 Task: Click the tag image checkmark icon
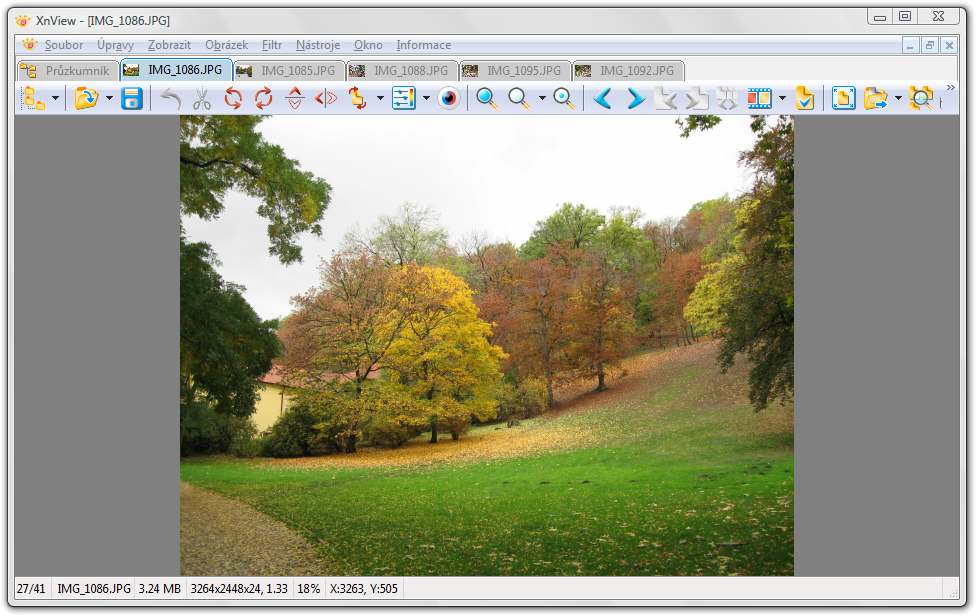pyautogui.click(x=805, y=98)
